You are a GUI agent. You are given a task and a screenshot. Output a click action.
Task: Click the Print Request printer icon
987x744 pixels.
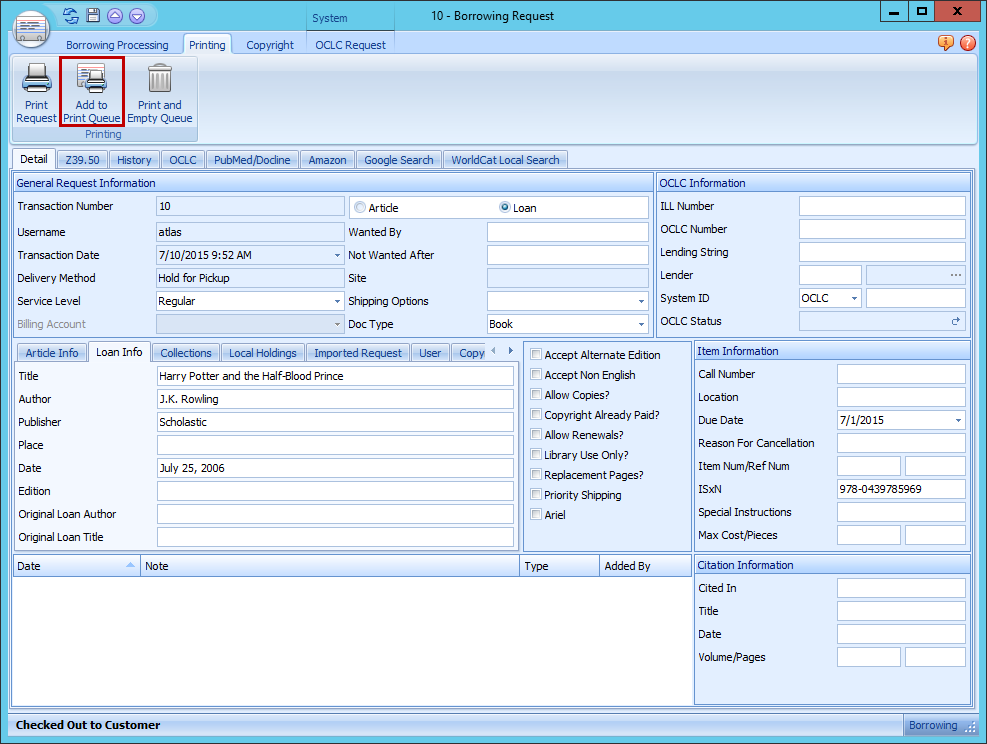[x=36, y=80]
